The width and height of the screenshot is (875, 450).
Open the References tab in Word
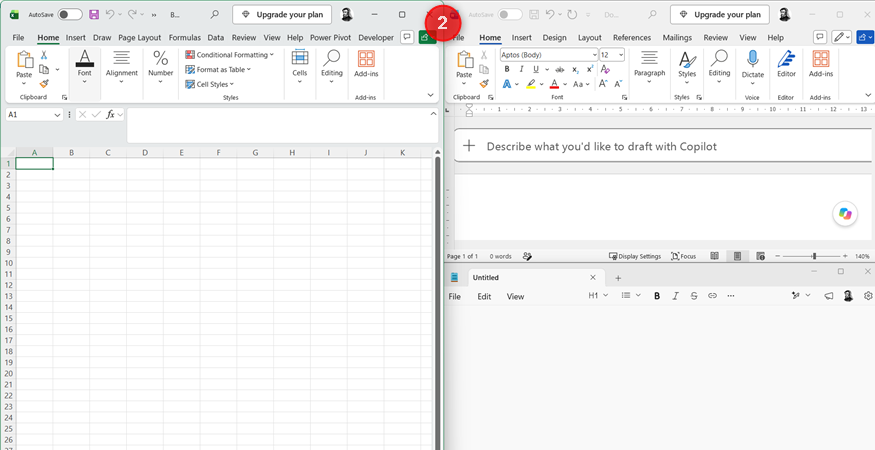[632, 38]
